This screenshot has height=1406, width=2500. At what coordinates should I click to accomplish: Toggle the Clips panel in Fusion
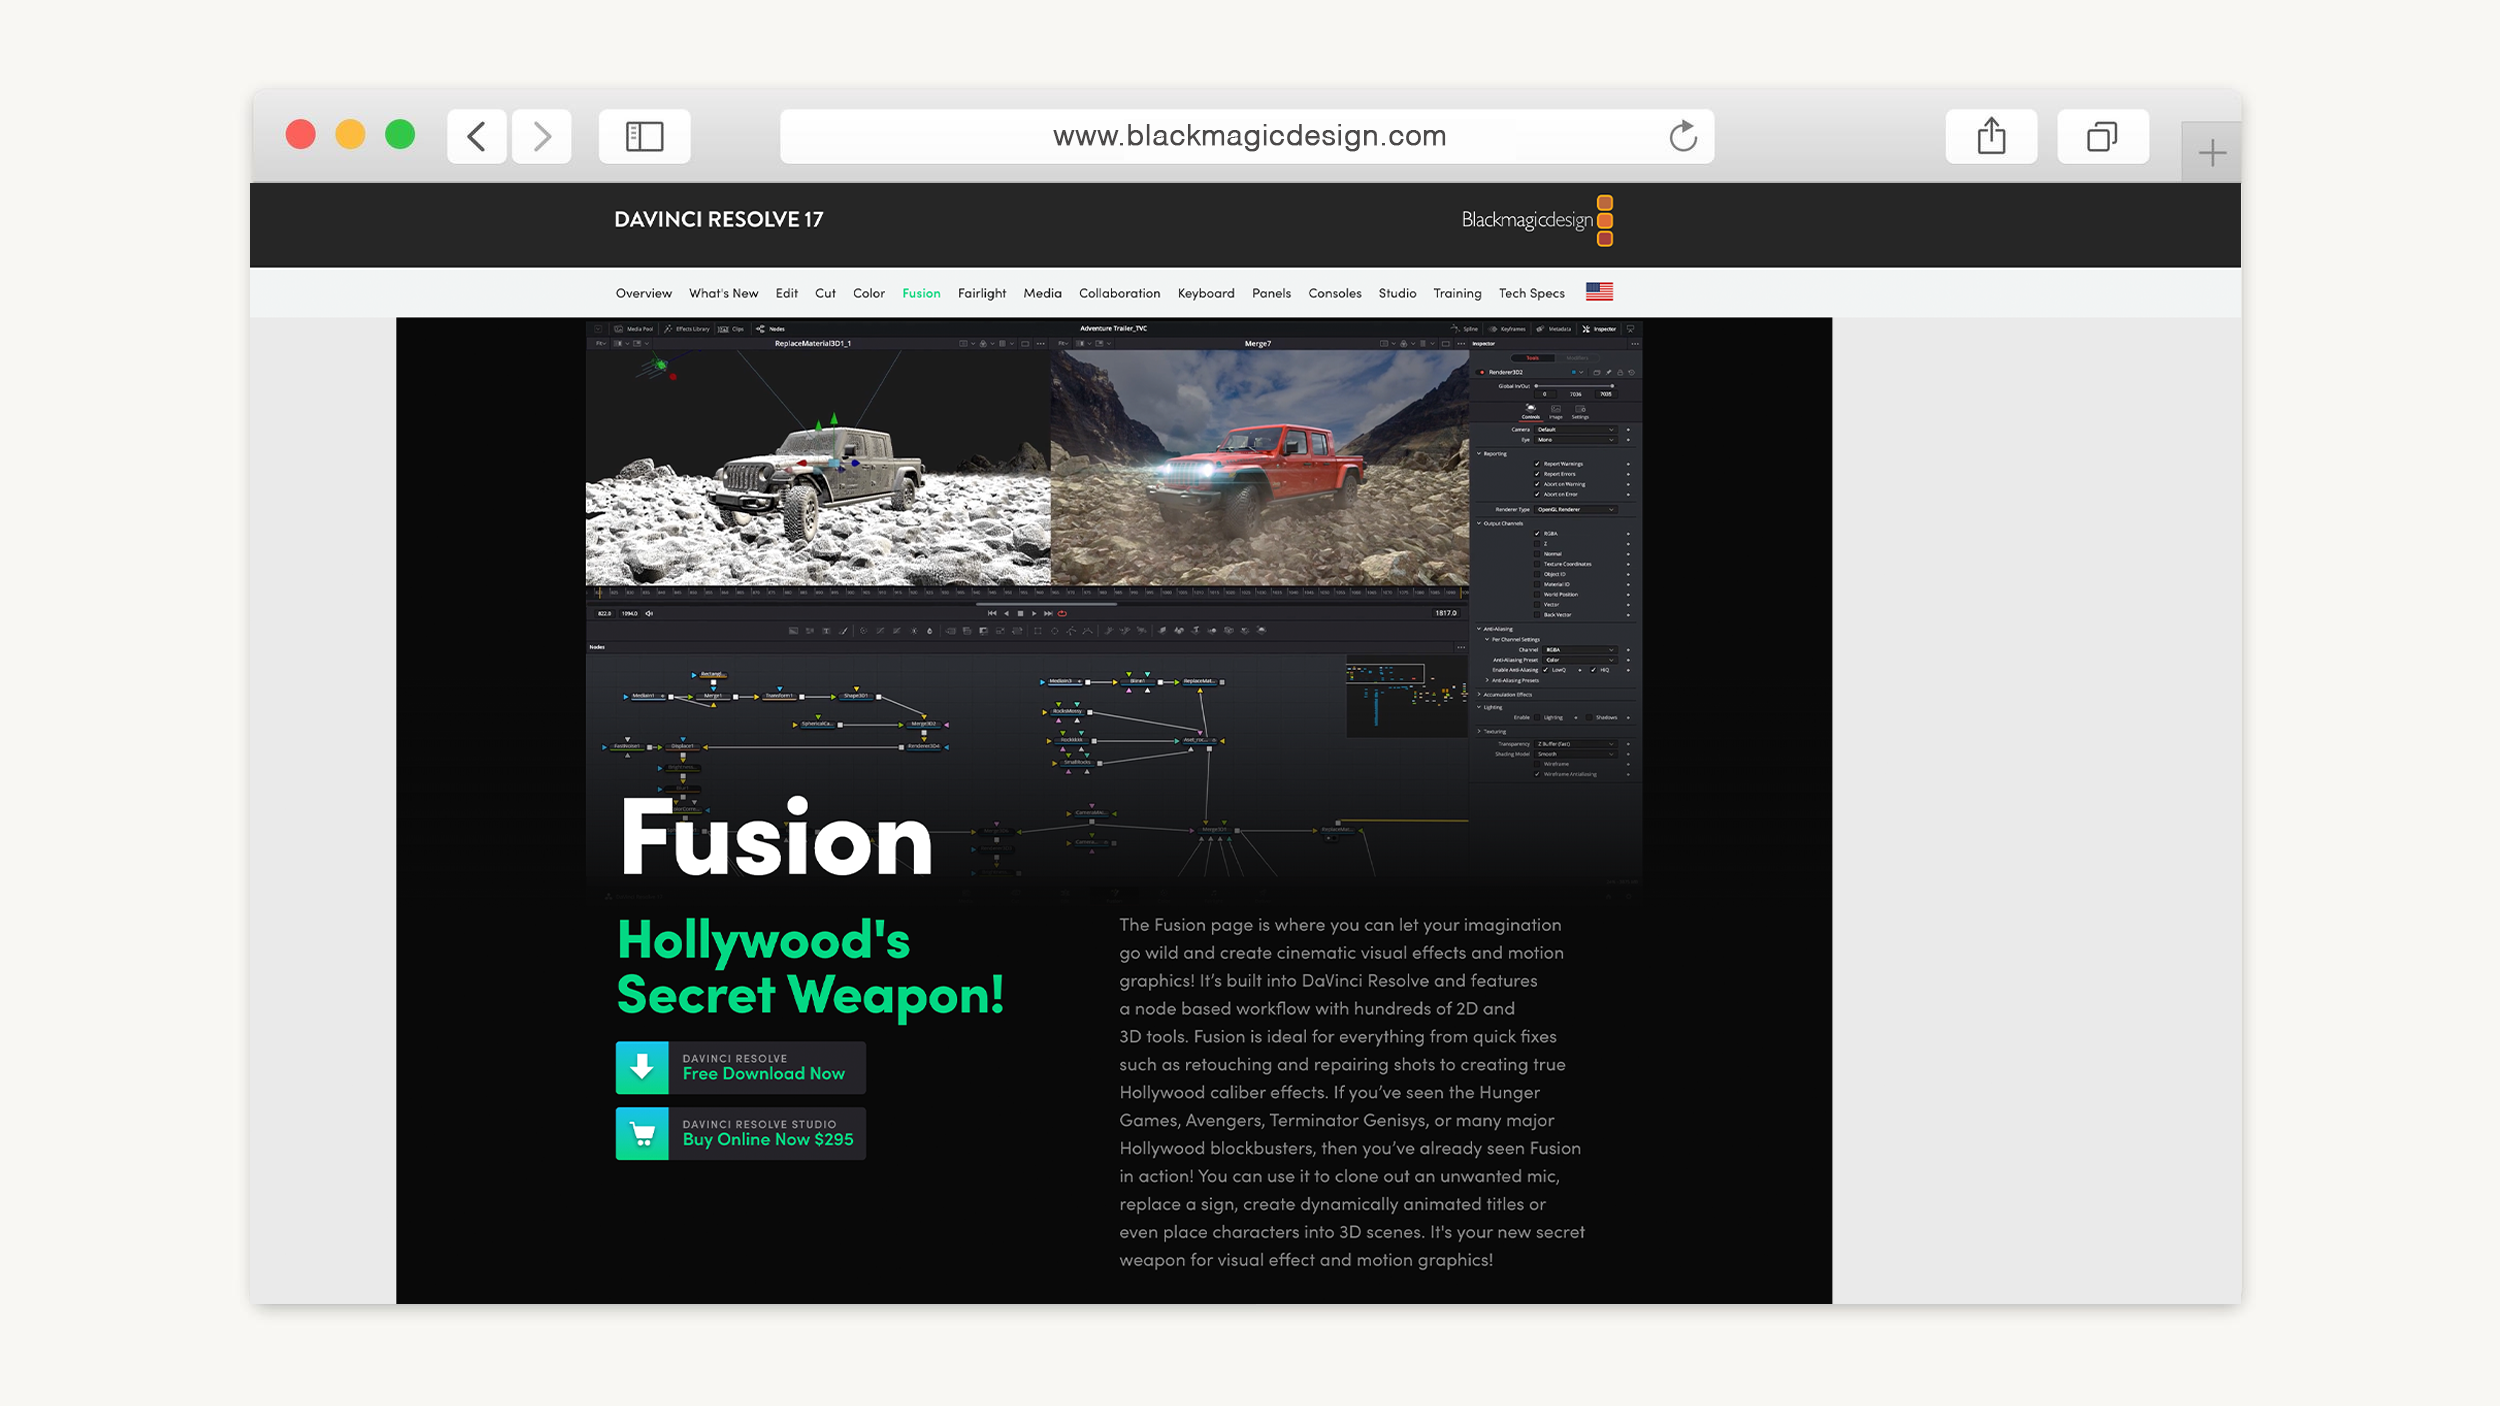click(x=731, y=329)
